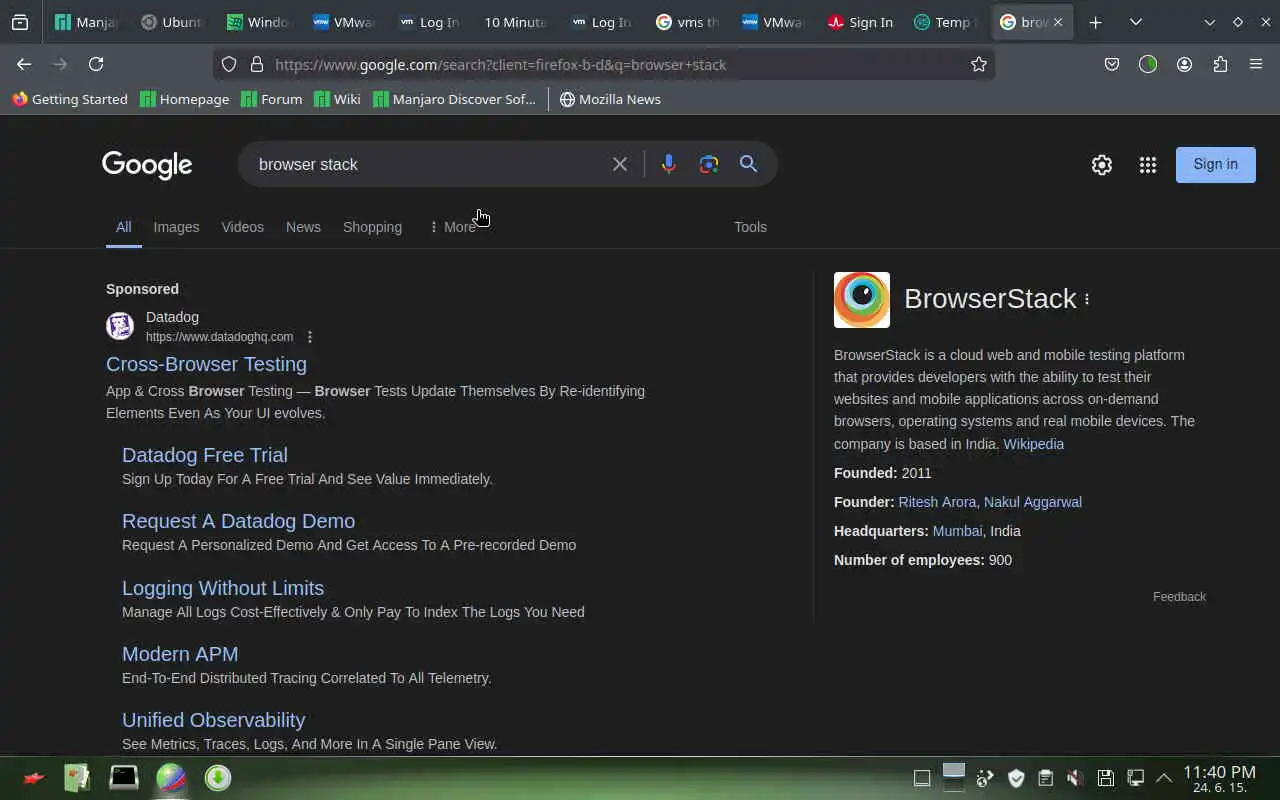This screenshot has width=1280, height=800.
Task: Open BrowserStack panel three-dot options
Action: pyautogui.click(x=1087, y=299)
